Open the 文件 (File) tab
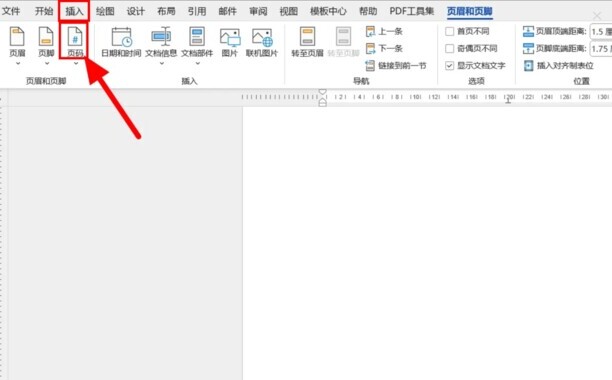 point(11,11)
